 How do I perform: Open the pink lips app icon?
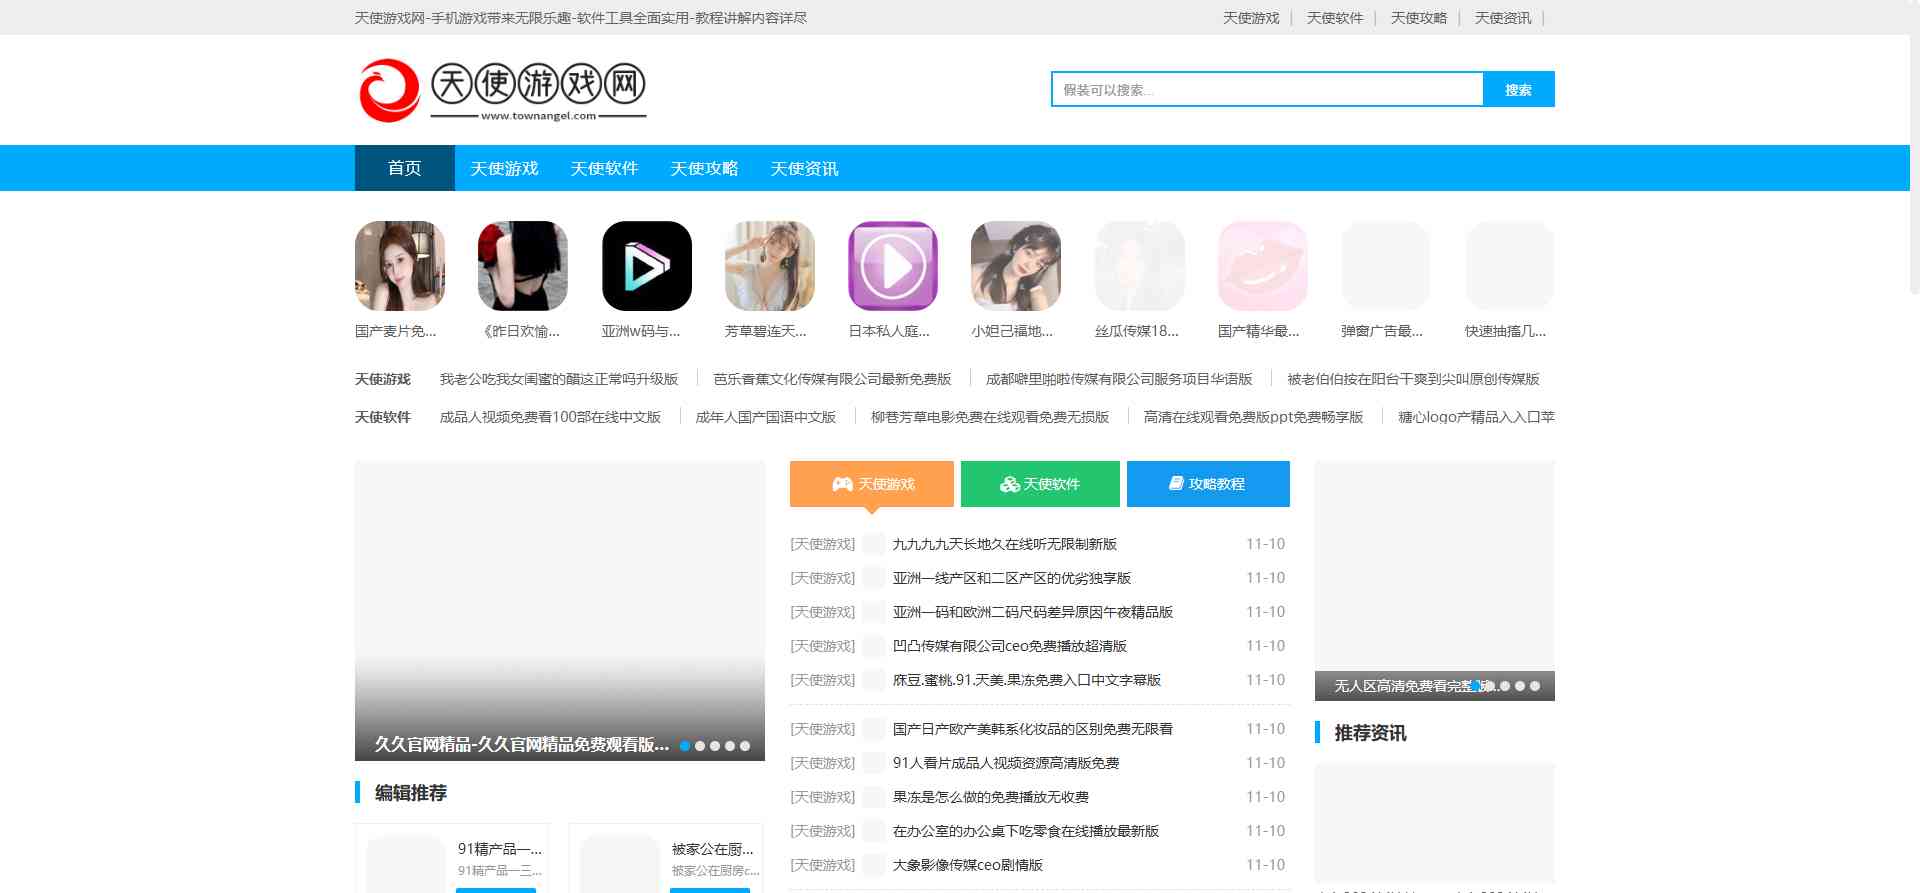tap(1262, 266)
